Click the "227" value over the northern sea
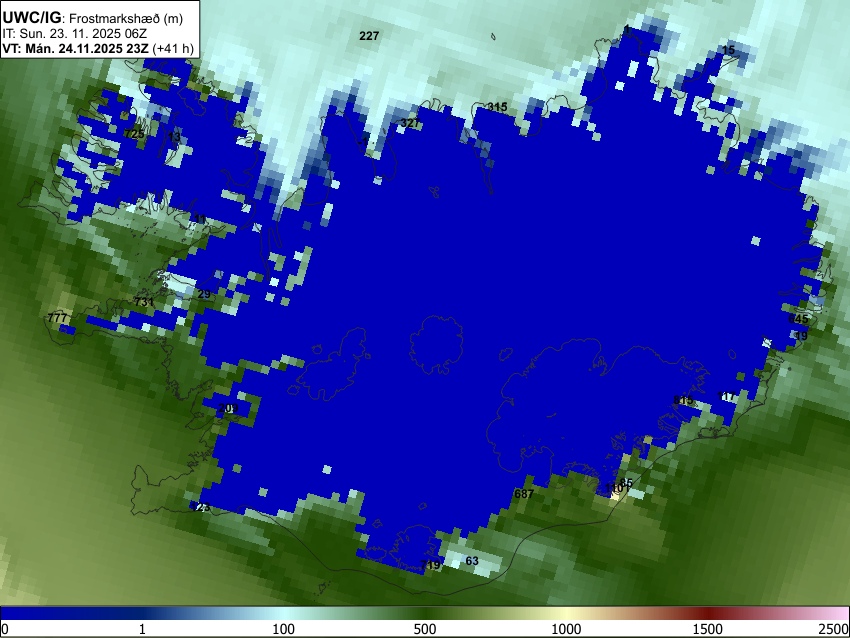The image size is (850, 638). (x=369, y=36)
